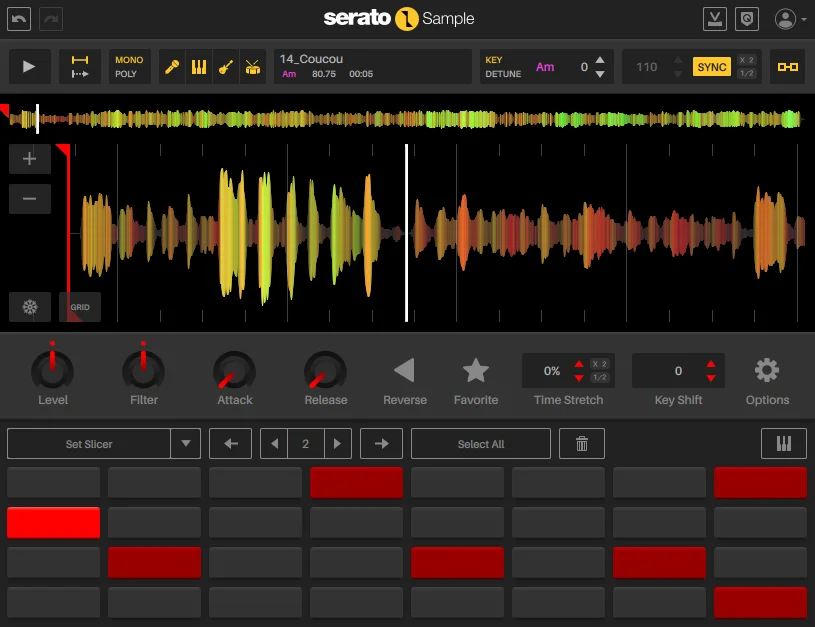Viewport: 815px width, 627px height.
Task: Start playback with the play button
Action: pos(29,67)
